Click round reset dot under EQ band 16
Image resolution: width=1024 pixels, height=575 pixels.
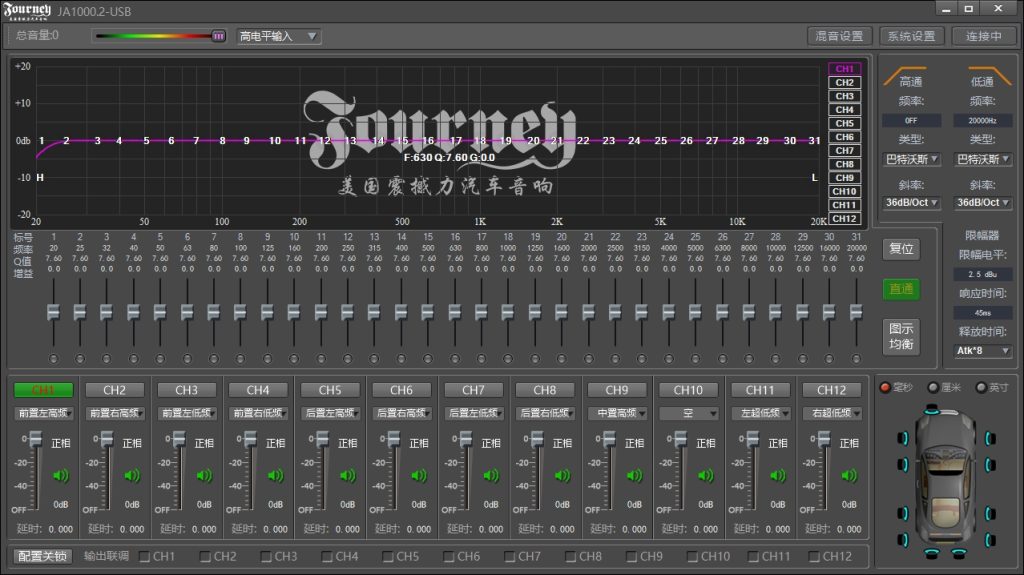pos(455,359)
